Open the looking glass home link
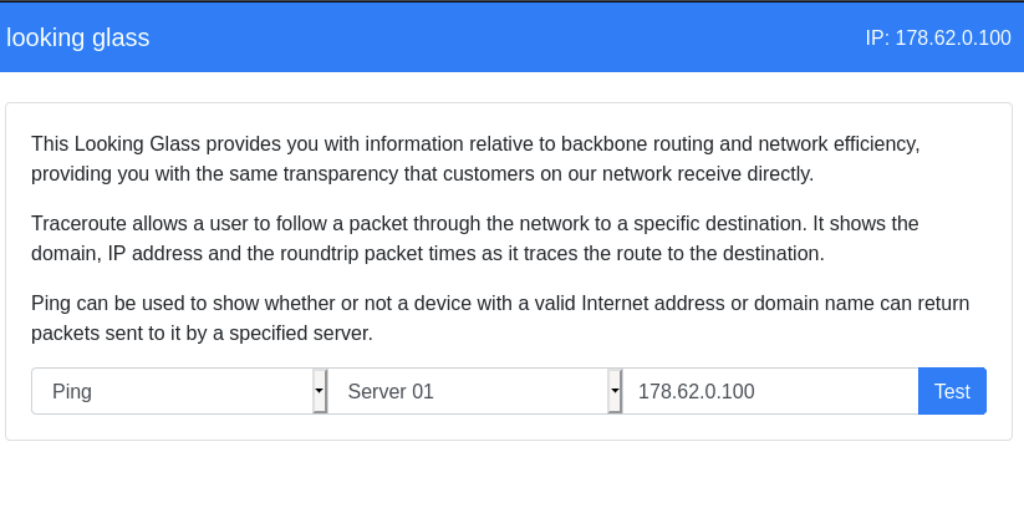This screenshot has width=1024, height=523. point(78,38)
